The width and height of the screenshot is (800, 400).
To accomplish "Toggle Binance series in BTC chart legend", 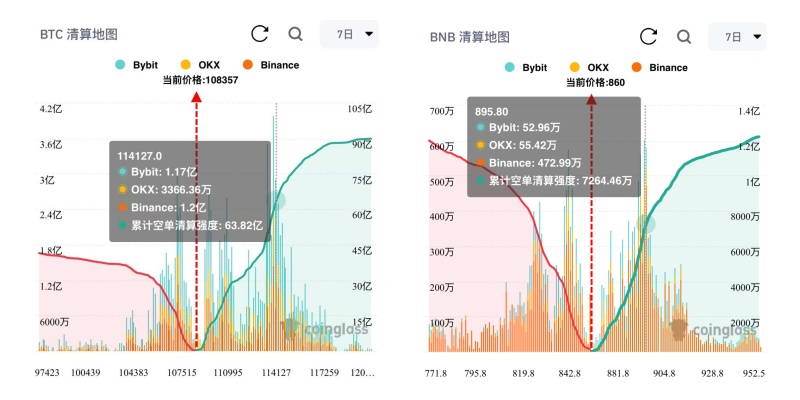I will (271, 65).
